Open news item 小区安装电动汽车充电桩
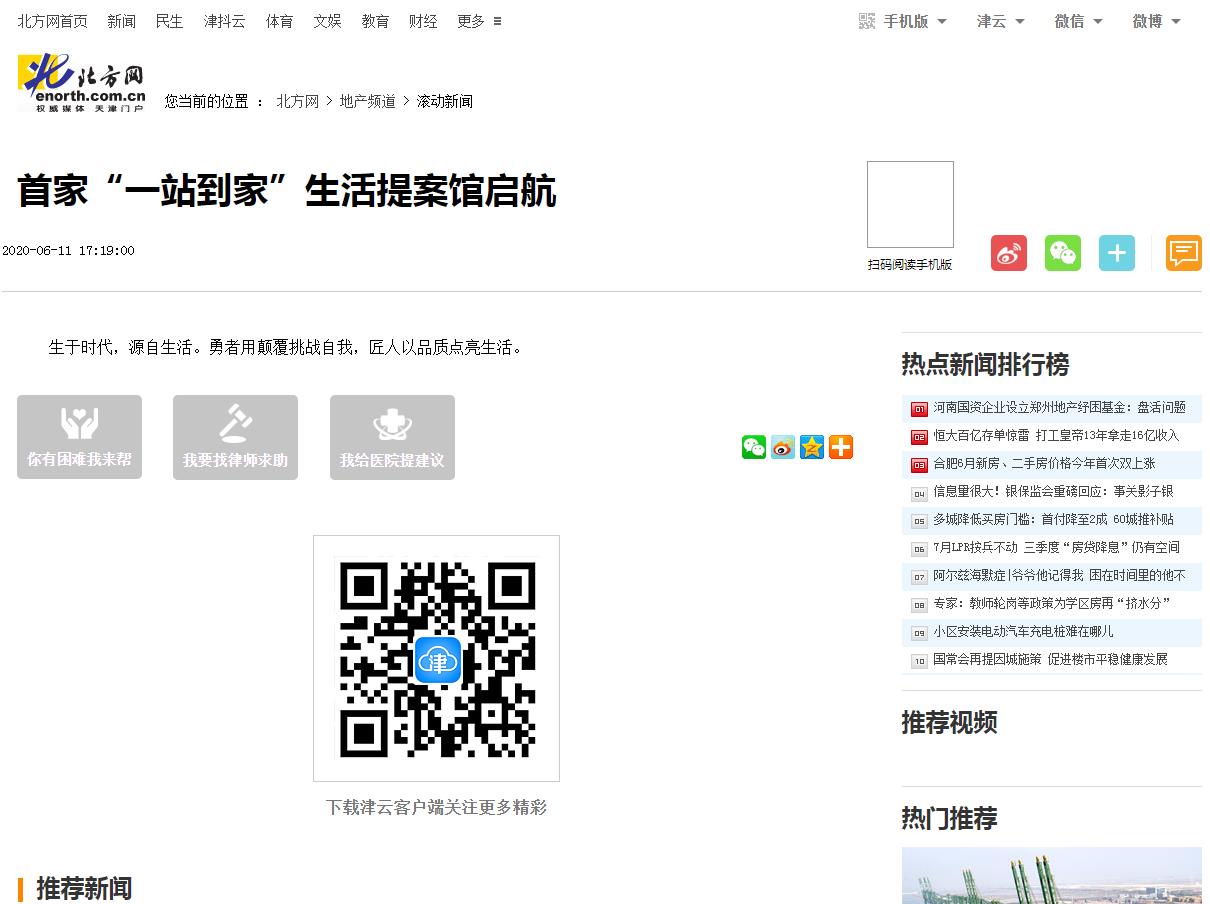 (1023, 632)
